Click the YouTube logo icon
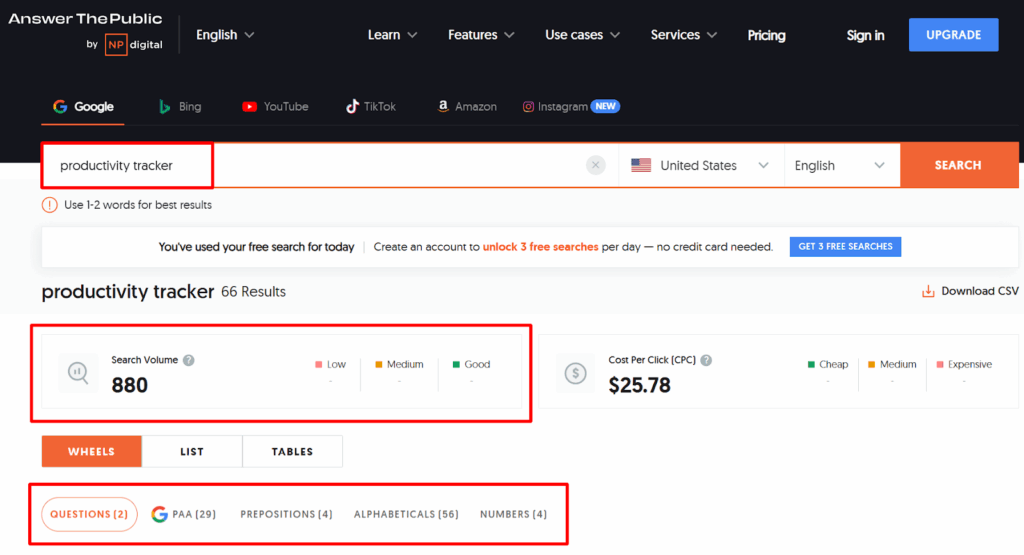 pos(249,106)
